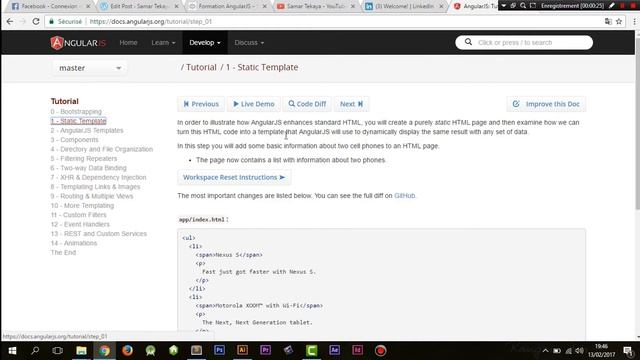
Task: Go to the Next step button
Action: [351, 104]
